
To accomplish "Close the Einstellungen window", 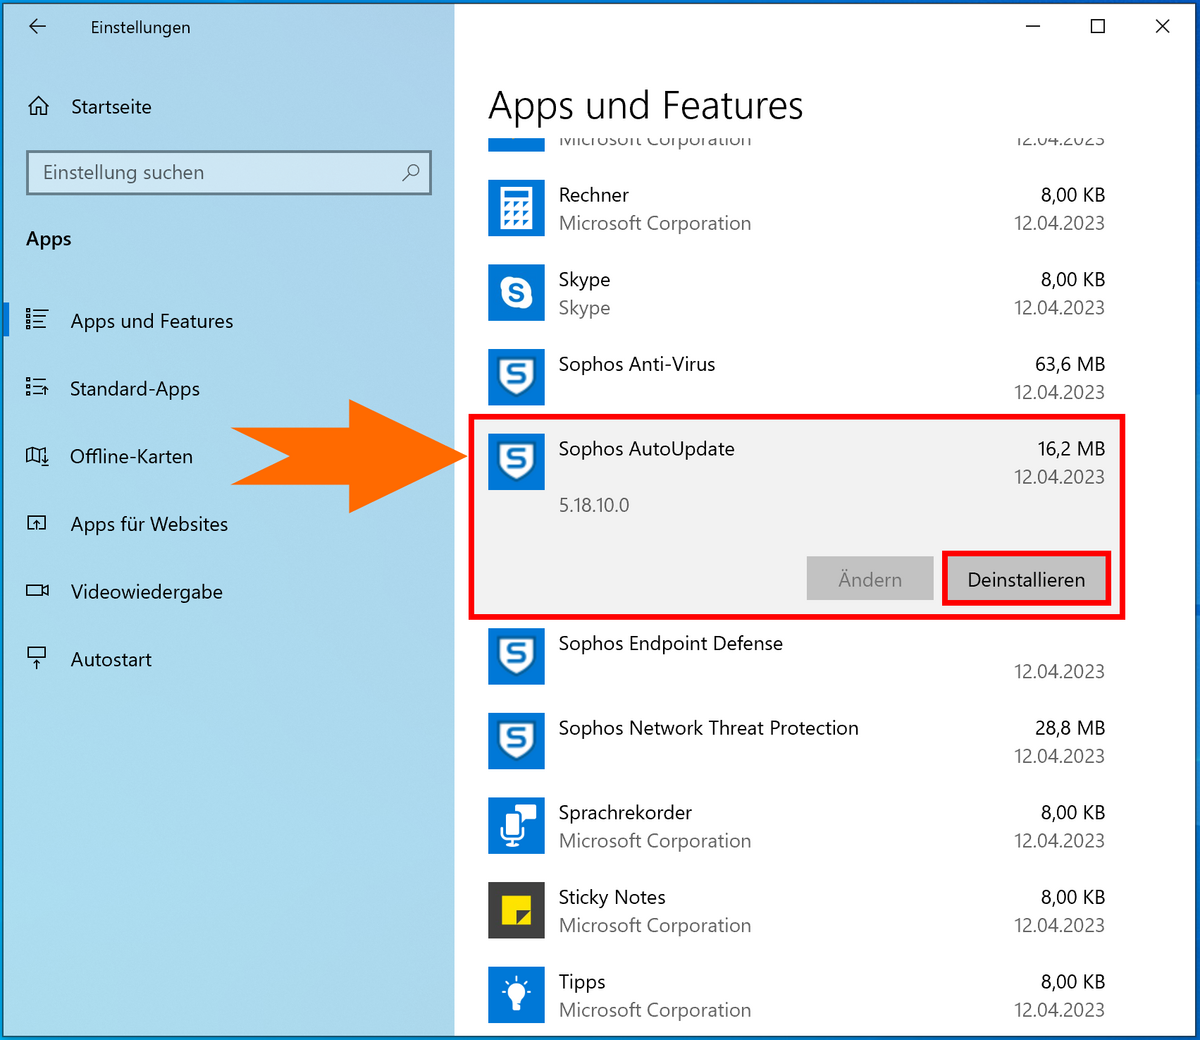I will (x=1162, y=27).
